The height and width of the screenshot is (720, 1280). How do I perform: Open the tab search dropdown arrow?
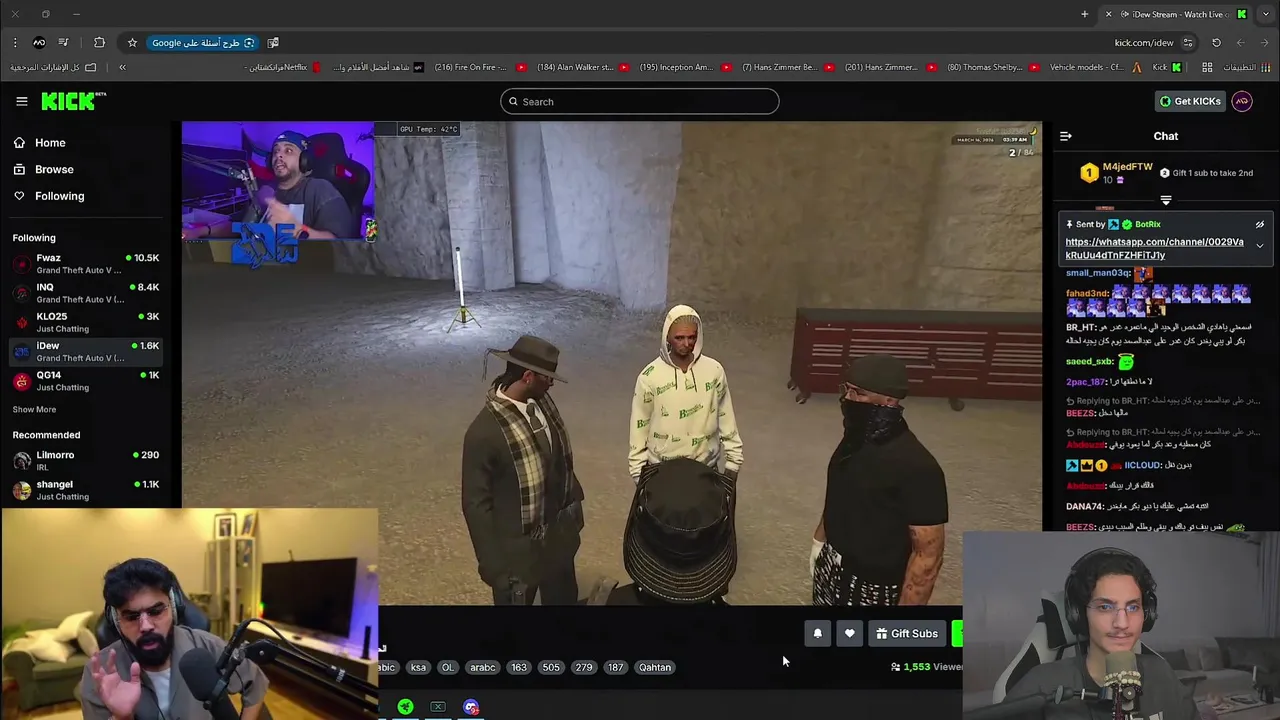point(1265,14)
